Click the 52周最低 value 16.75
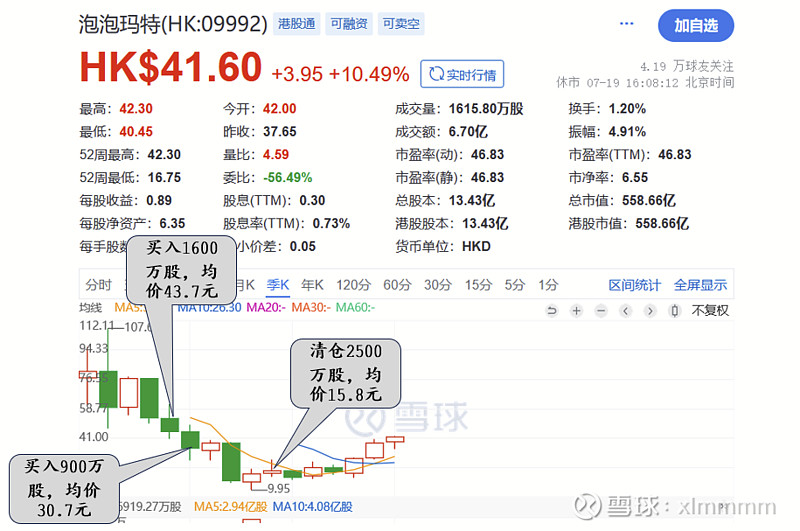 pos(164,178)
